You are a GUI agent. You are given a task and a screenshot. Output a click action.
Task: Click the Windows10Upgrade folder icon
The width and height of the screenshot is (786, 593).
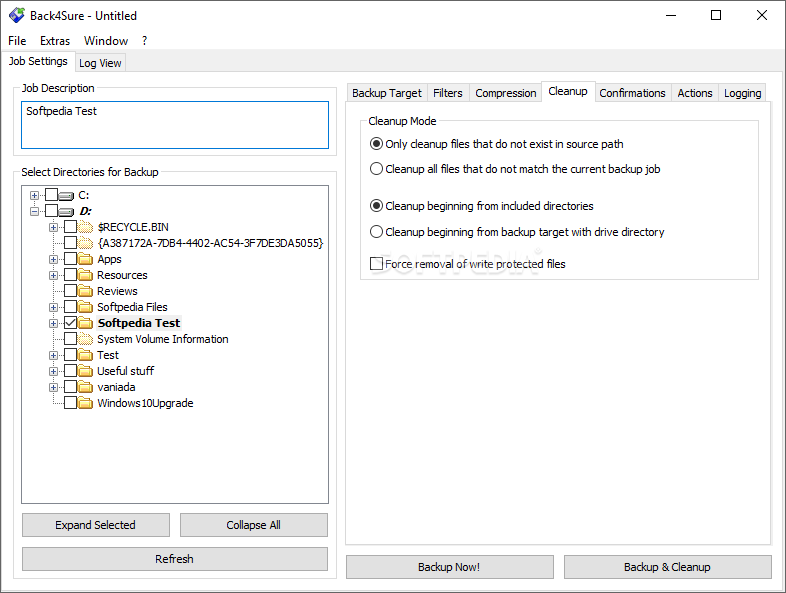[86, 404]
